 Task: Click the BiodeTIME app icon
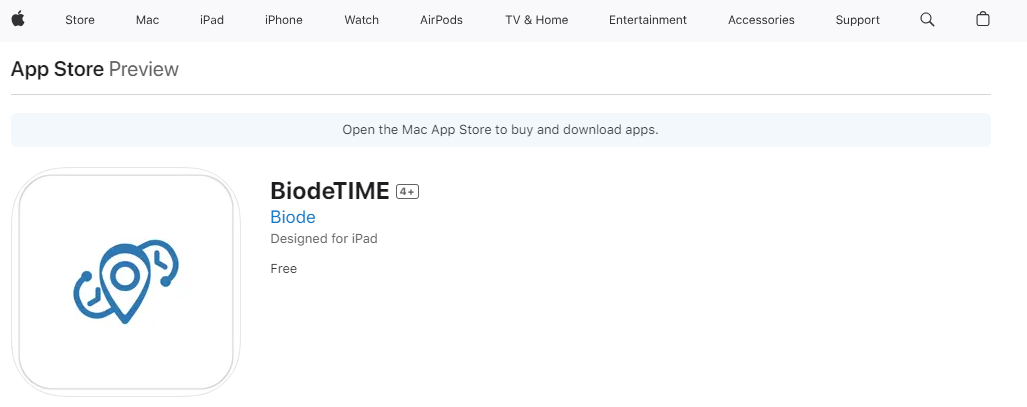coord(126,282)
